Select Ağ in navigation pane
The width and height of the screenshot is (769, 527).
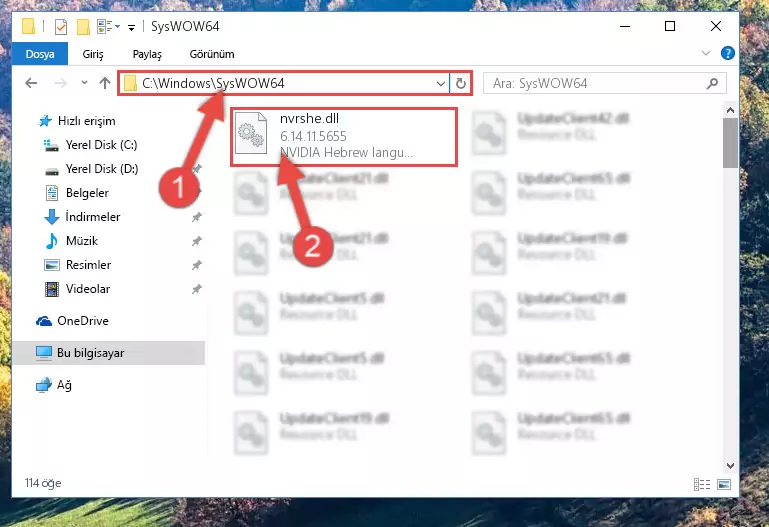(54, 385)
